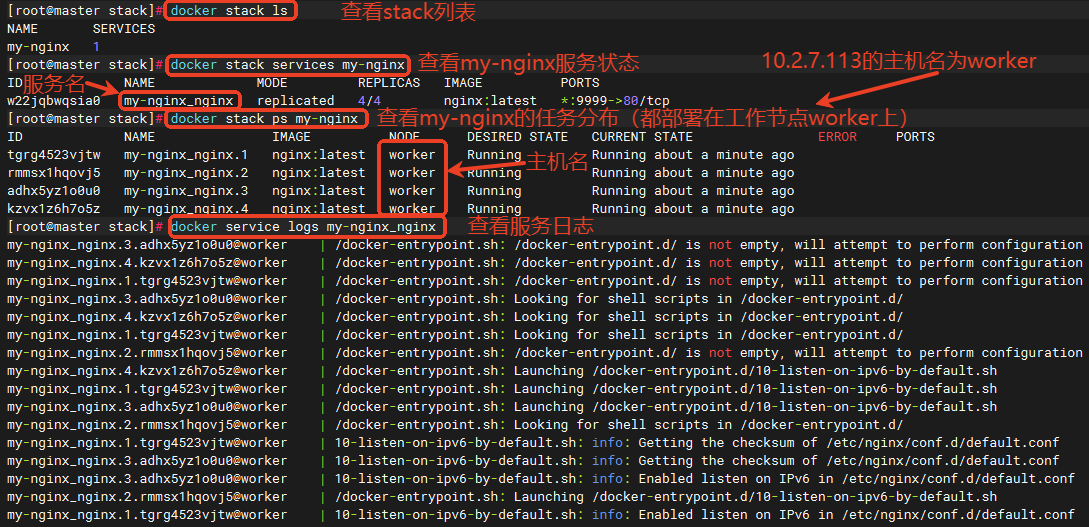Click the "4/4" replicas value

[x=369, y=101]
